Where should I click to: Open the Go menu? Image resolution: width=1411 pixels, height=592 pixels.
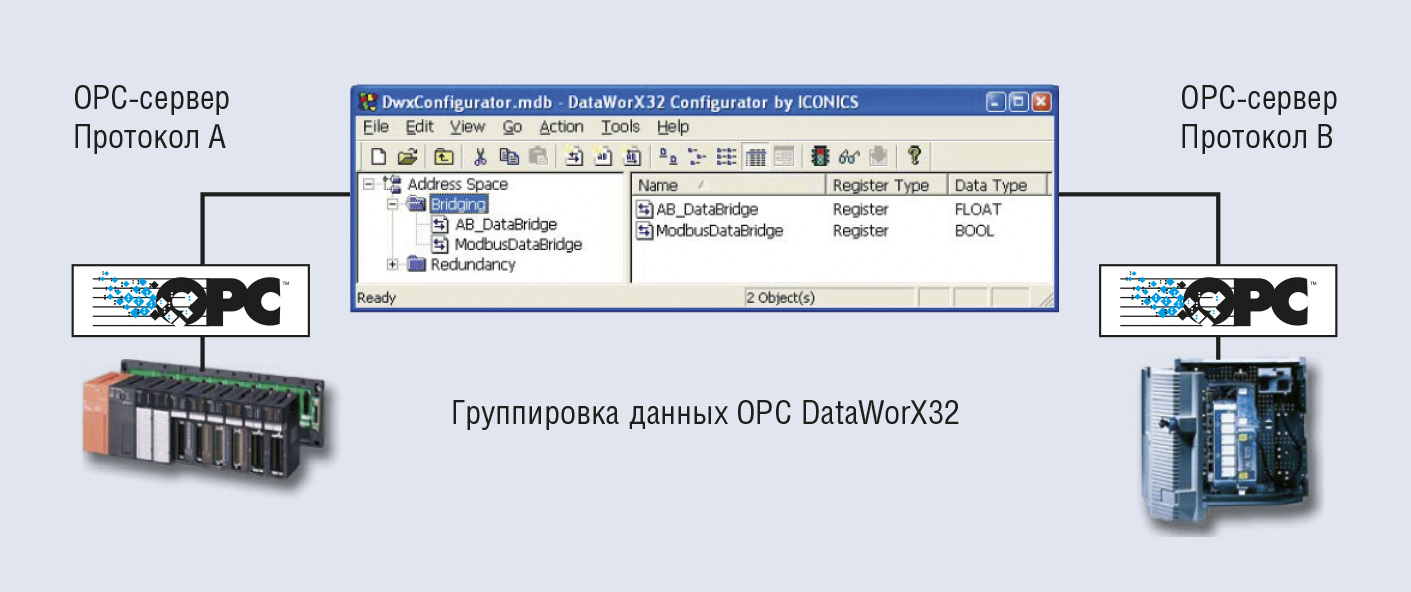point(512,127)
